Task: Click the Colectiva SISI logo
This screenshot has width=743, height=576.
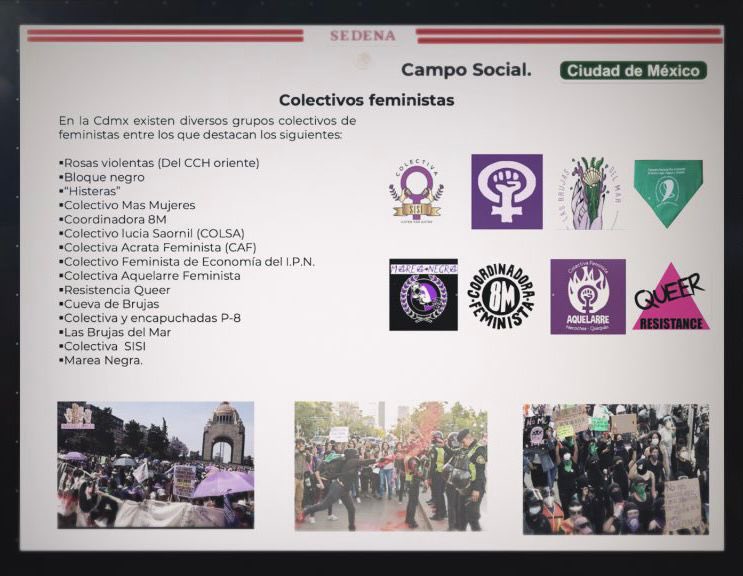Action: click(417, 192)
